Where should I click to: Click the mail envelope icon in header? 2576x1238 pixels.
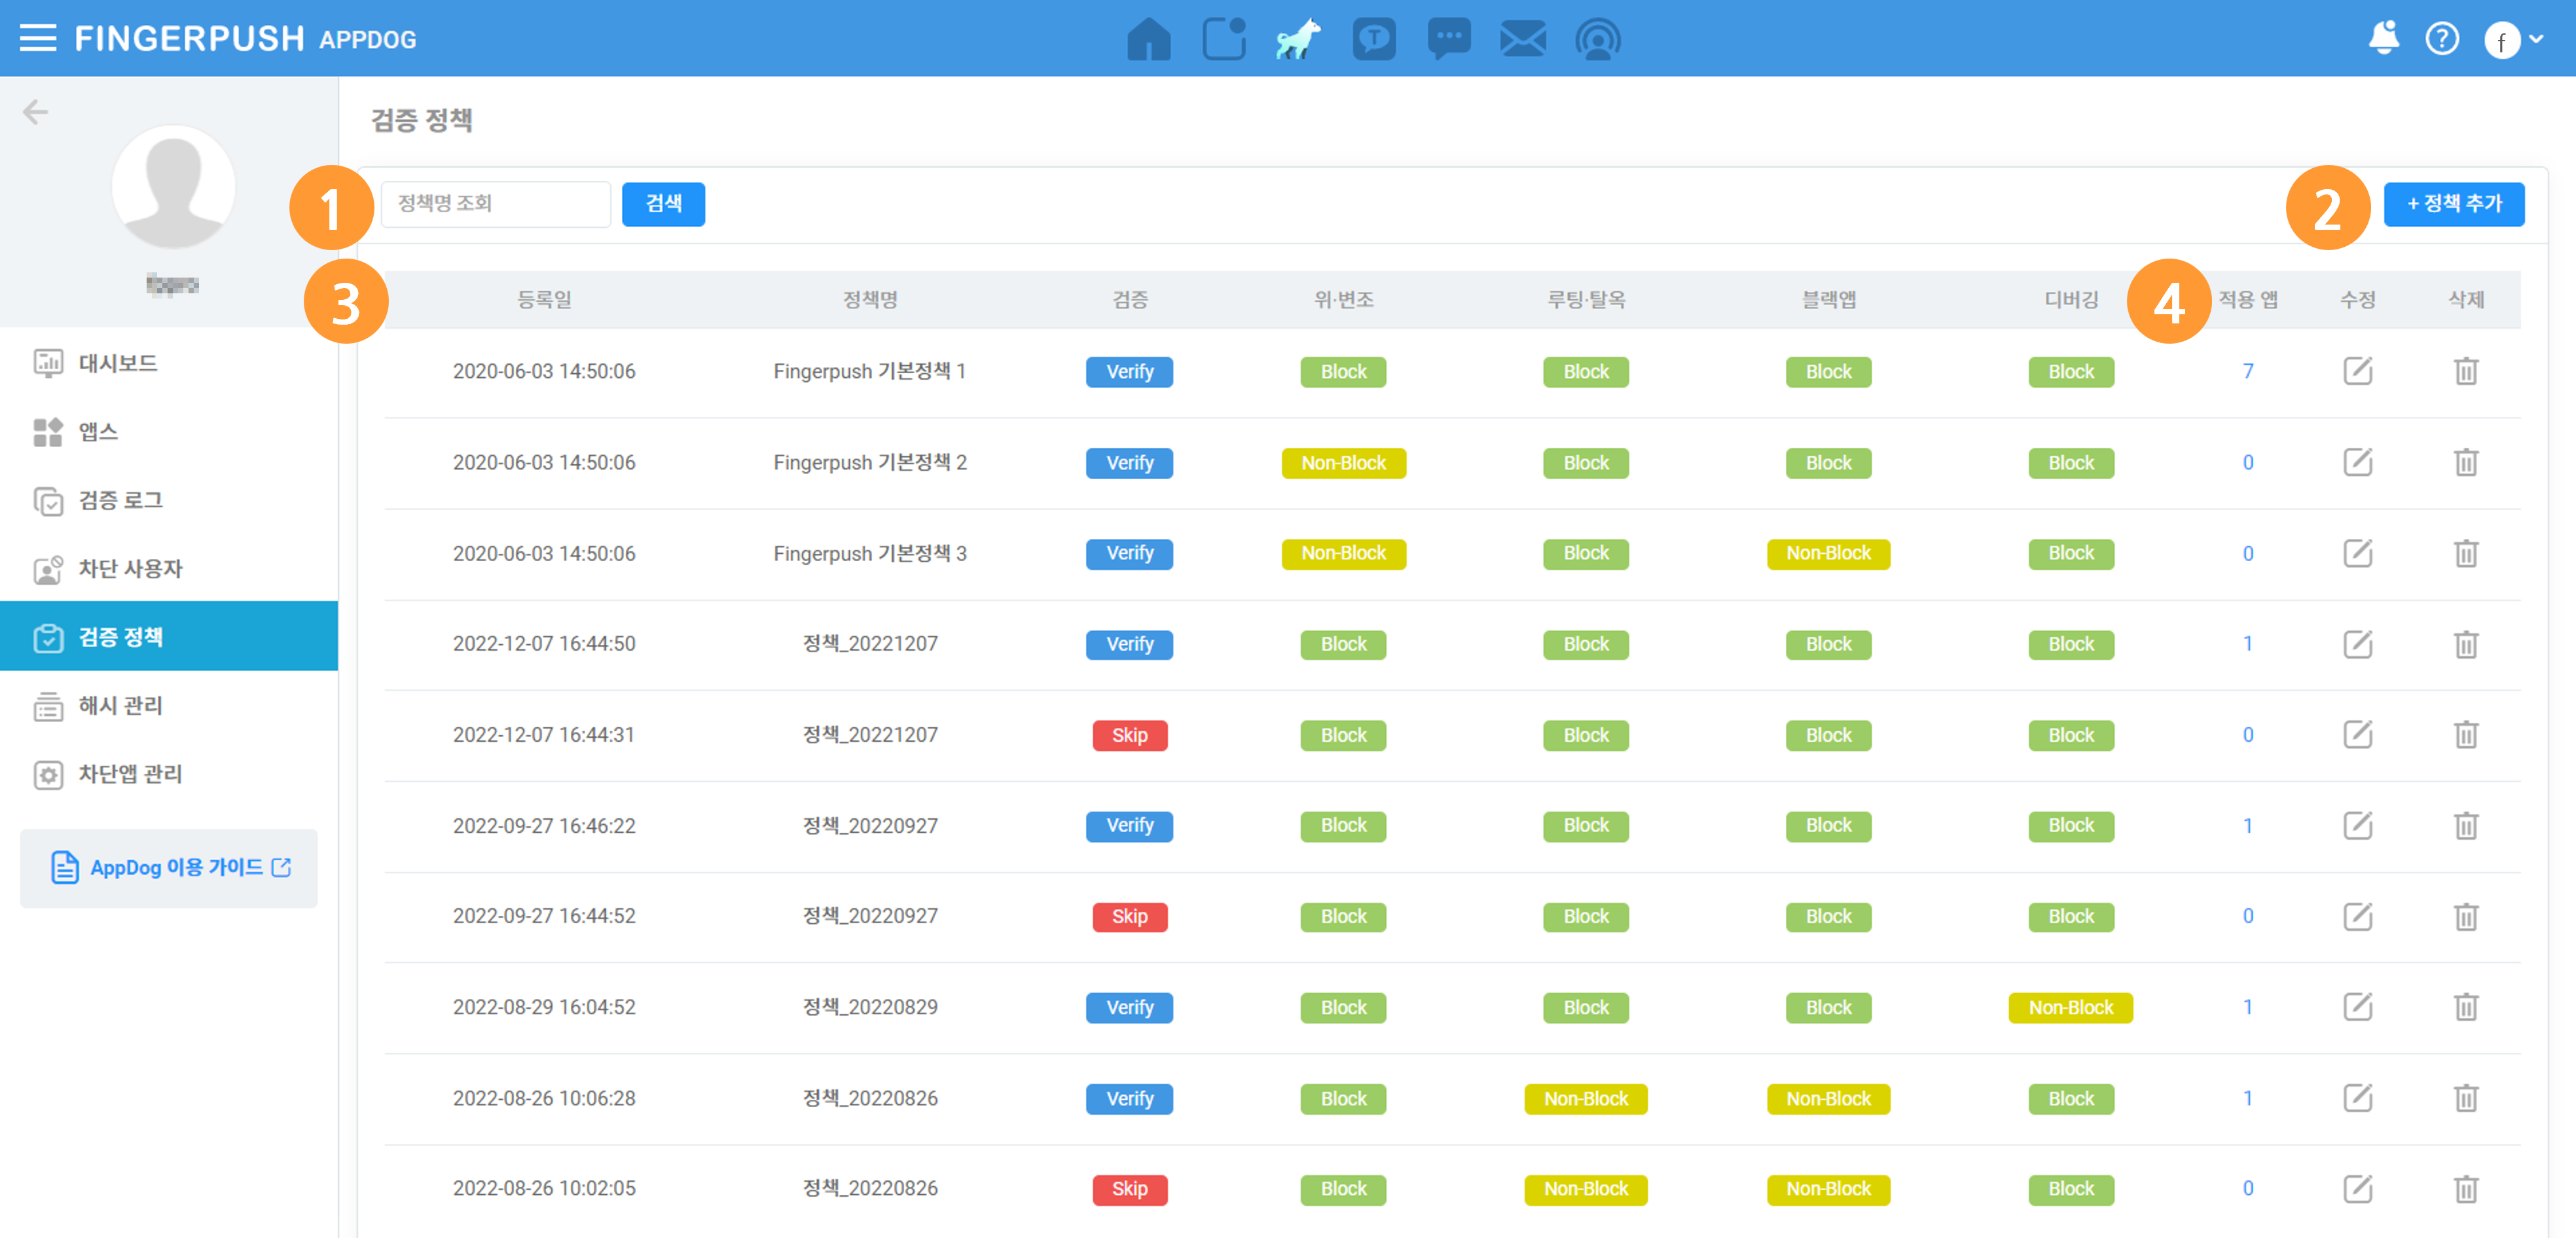click(1522, 39)
